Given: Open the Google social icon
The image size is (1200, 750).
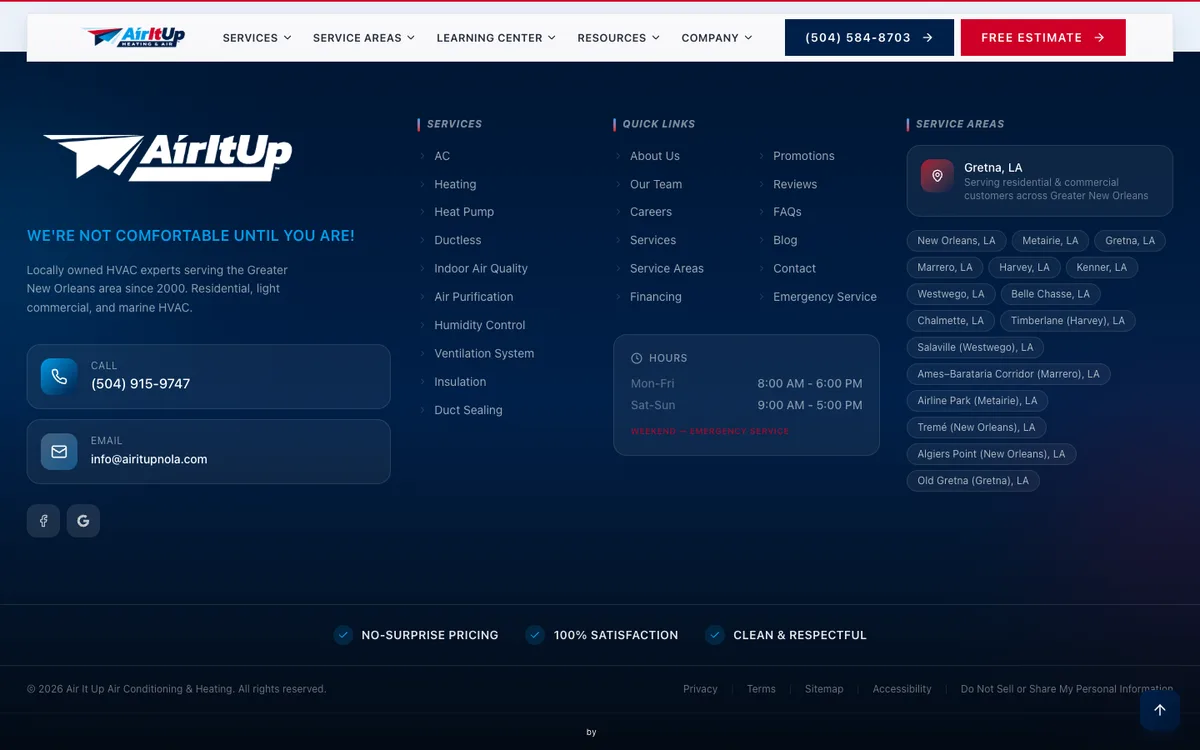Looking at the screenshot, I should [83, 520].
